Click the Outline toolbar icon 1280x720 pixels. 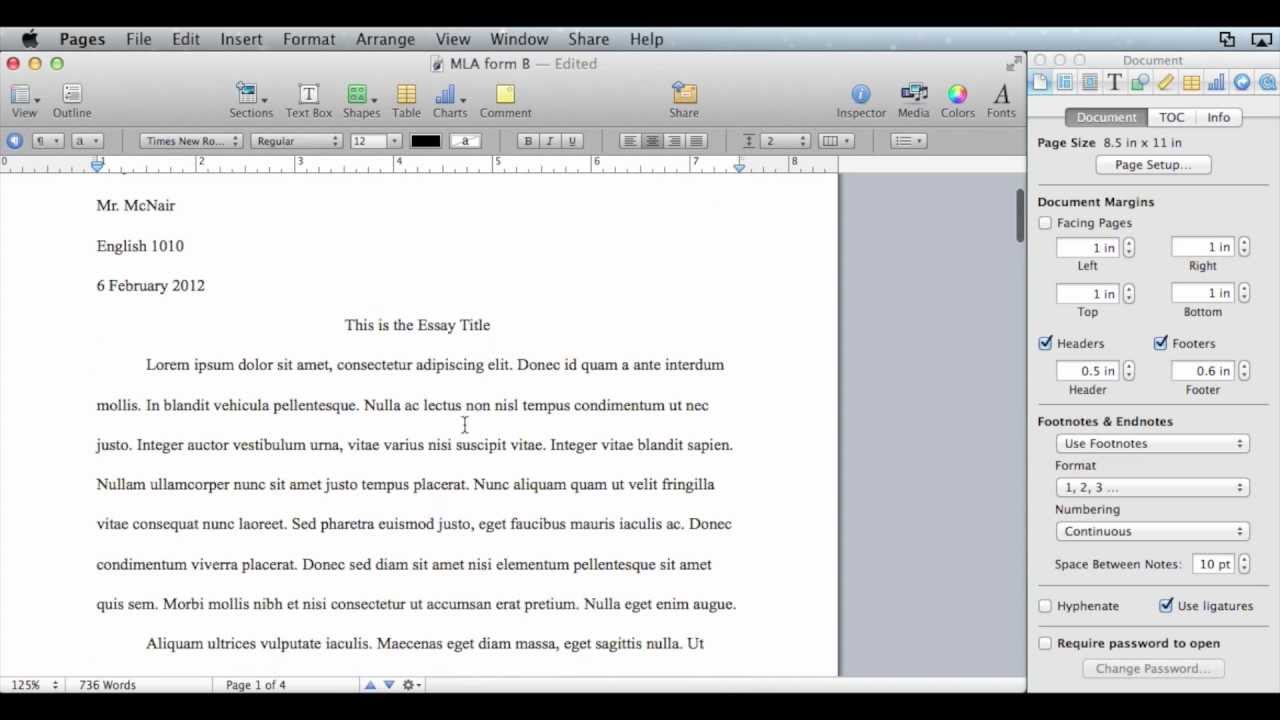pos(72,95)
